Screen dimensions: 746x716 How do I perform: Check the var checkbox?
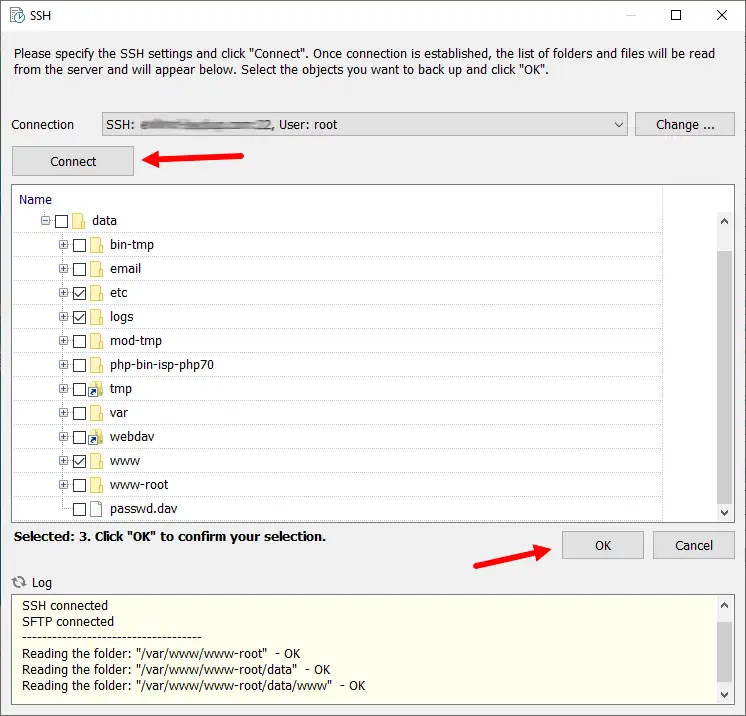click(x=79, y=413)
